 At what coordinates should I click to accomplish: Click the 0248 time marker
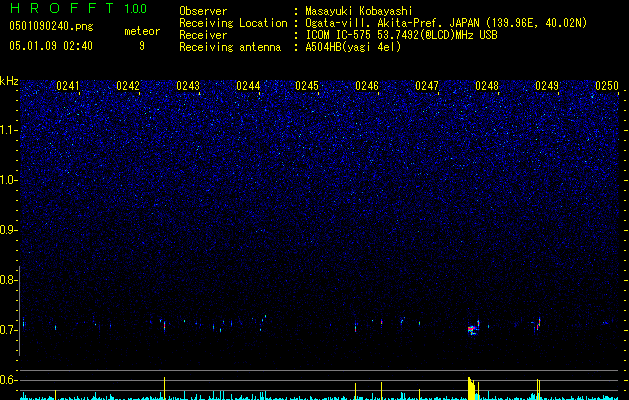tap(487, 86)
